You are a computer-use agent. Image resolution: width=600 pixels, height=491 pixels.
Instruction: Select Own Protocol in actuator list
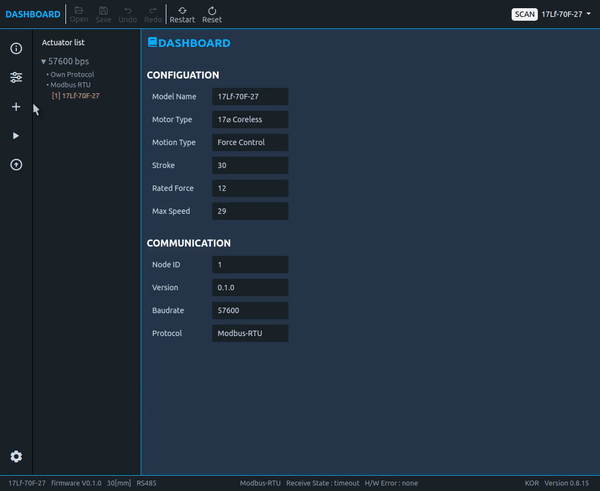click(72, 74)
